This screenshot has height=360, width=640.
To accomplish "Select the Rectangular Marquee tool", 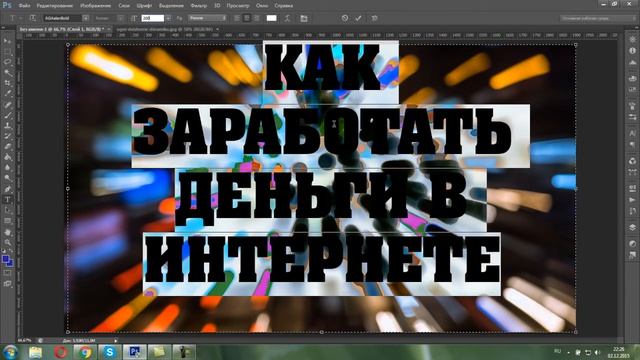I will coord(7,51).
